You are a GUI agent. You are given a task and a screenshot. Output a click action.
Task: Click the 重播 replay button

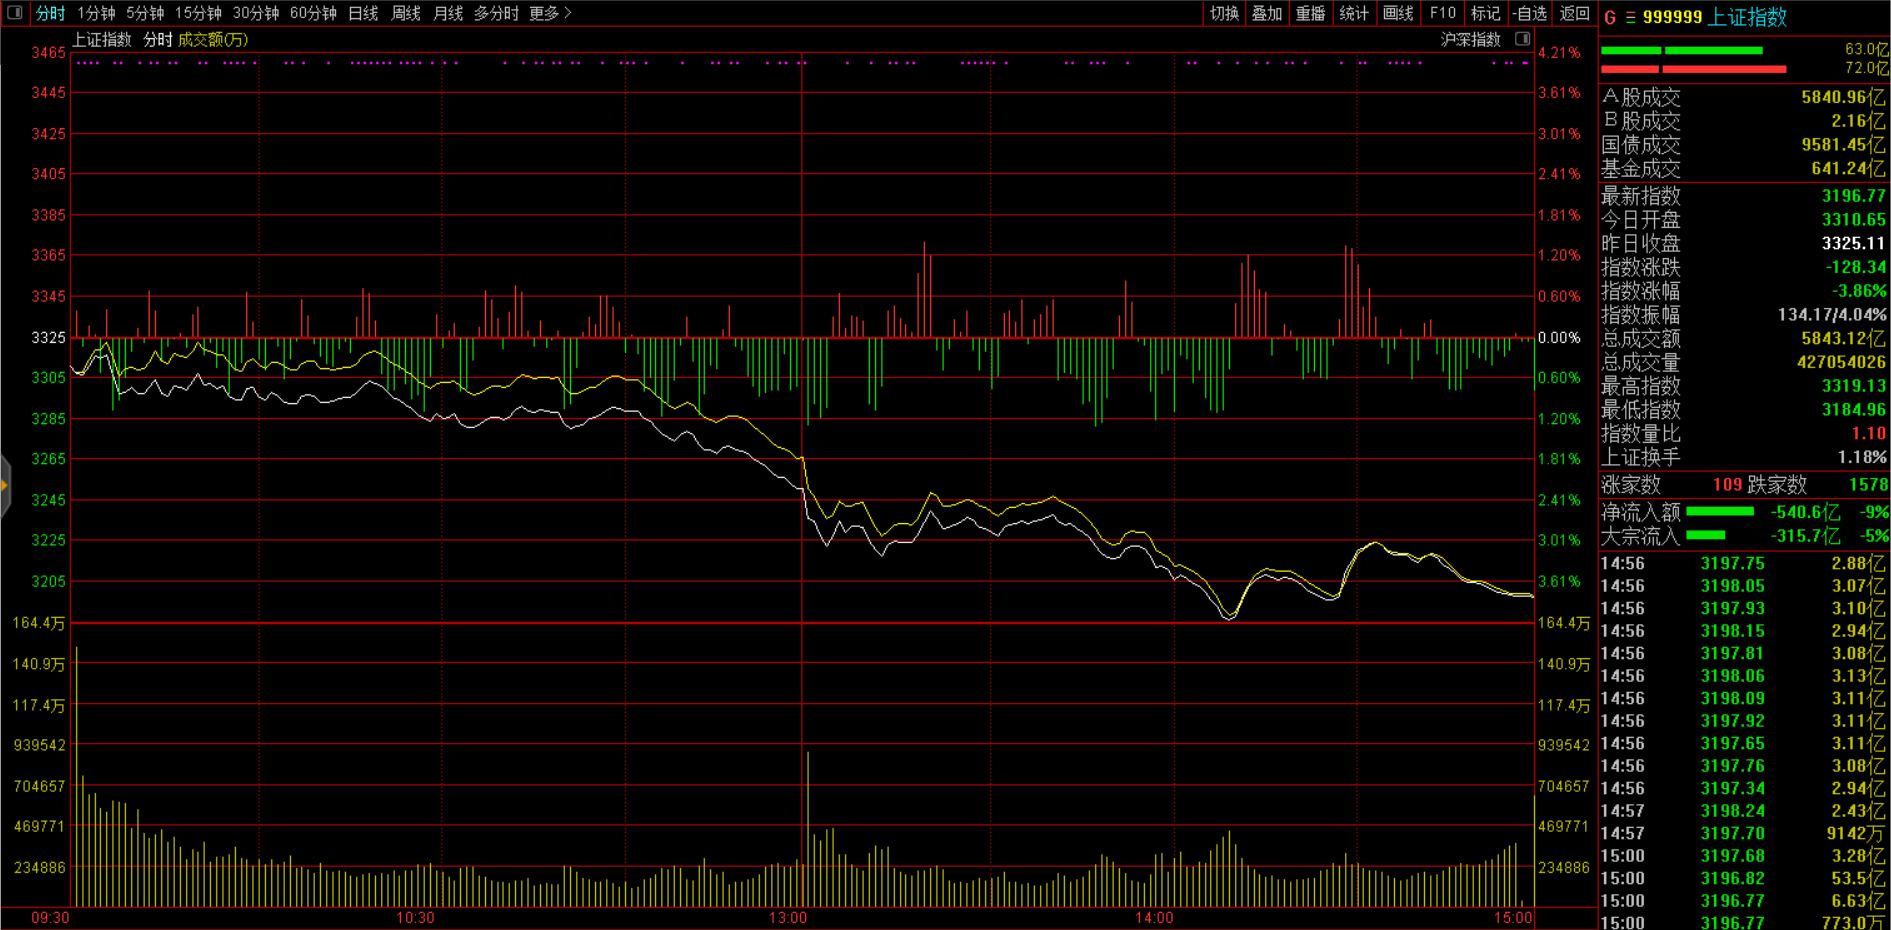1310,13
